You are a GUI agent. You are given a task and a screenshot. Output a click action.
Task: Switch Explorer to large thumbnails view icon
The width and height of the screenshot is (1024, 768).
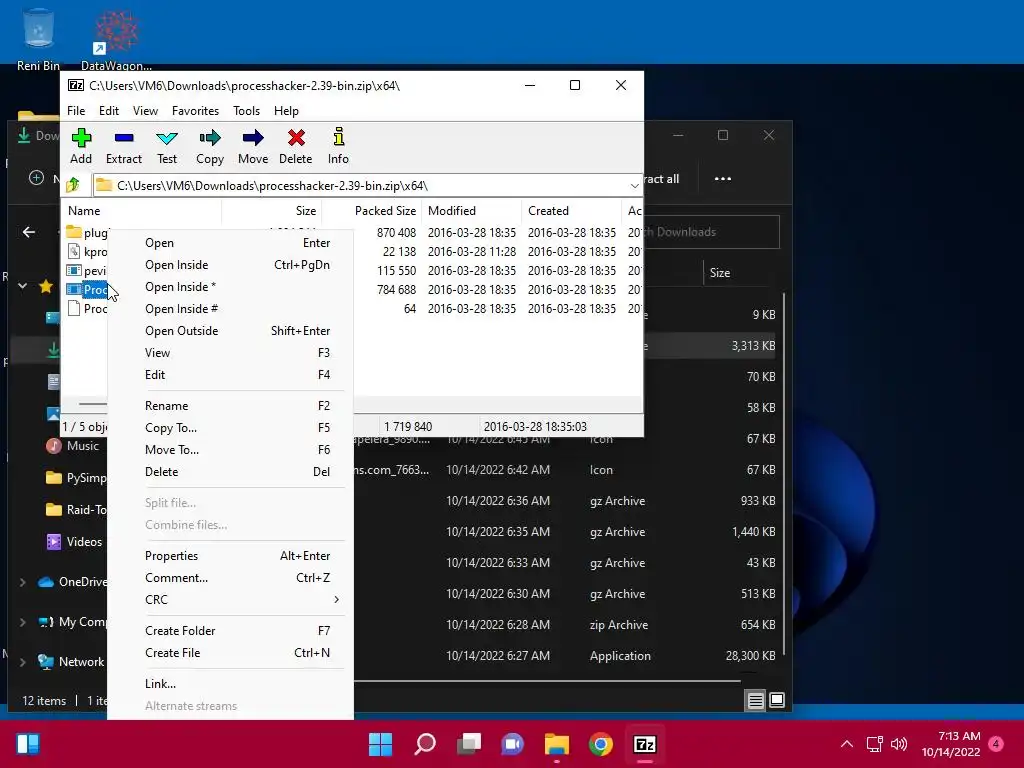(x=777, y=700)
